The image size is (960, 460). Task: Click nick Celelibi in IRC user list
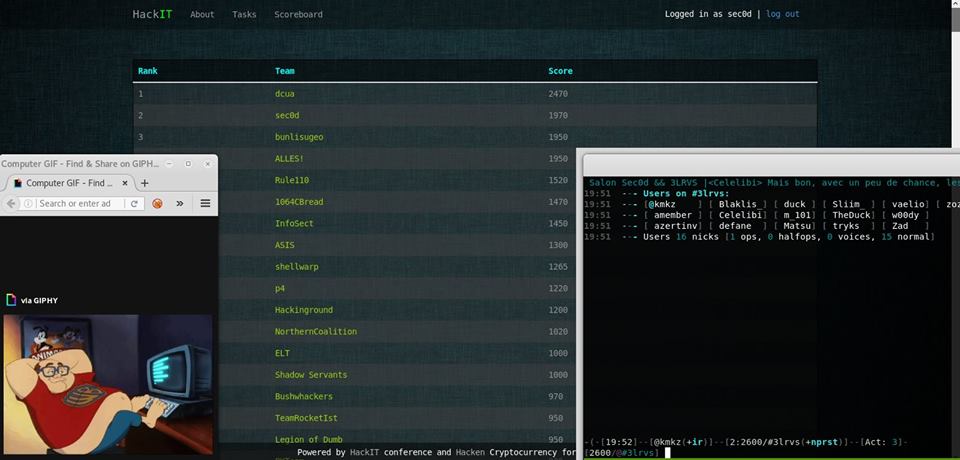[740, 215]
